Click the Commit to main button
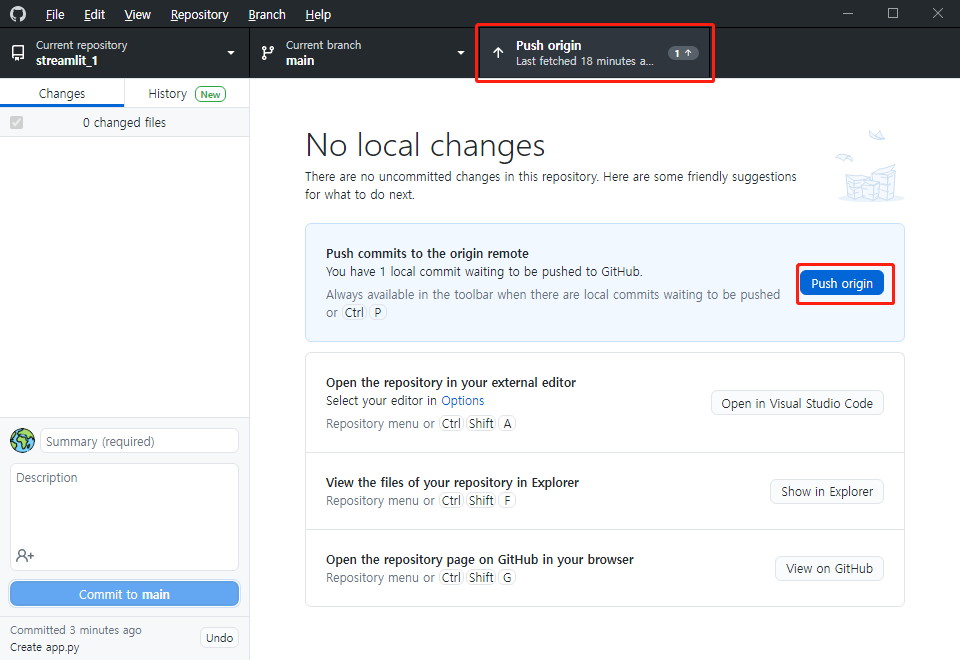Image resolution: width=960 pixels, height=660 pixels. (124, 594)
